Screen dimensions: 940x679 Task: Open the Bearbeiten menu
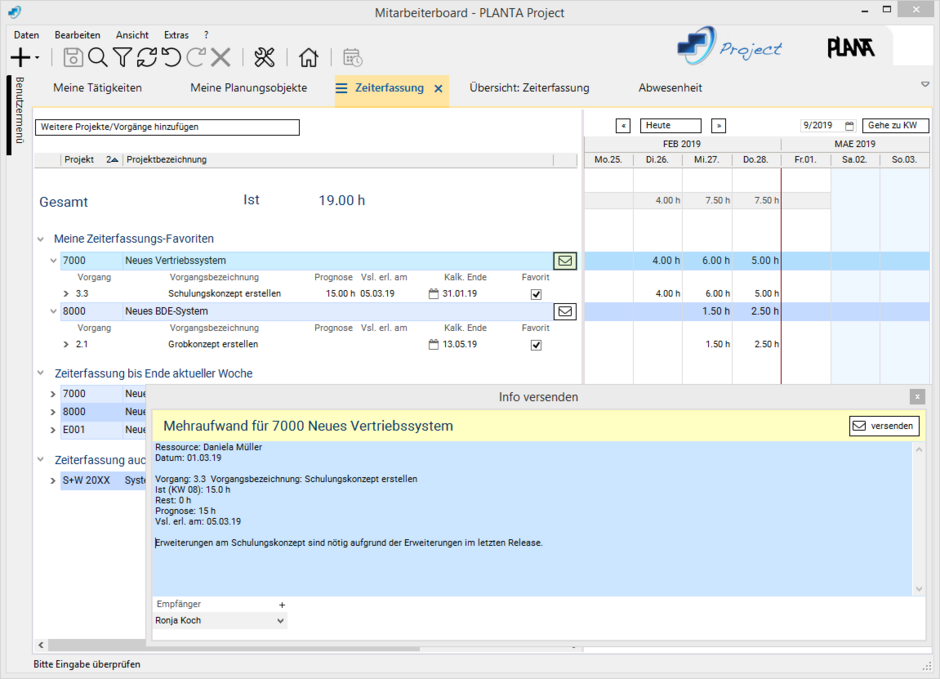coord(77,35)
